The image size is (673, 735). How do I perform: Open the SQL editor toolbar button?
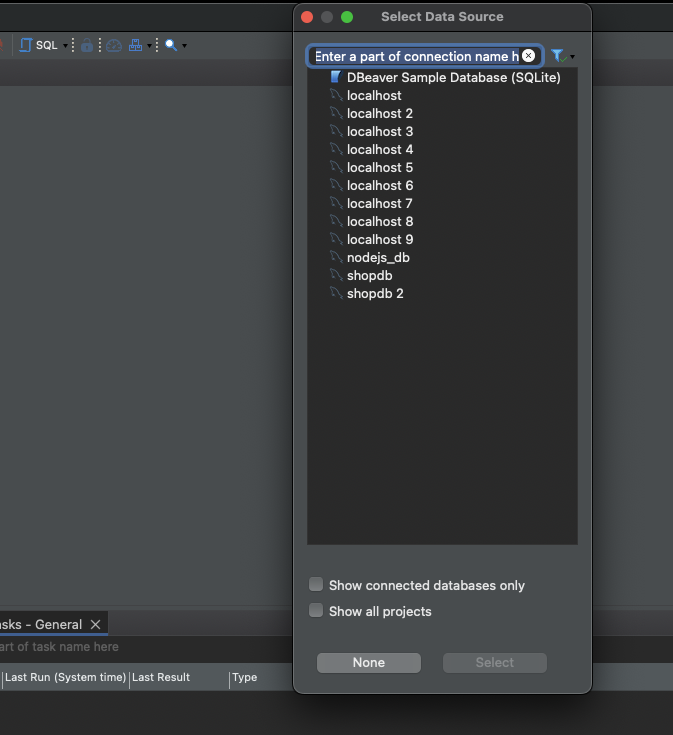tap(38, 45)
